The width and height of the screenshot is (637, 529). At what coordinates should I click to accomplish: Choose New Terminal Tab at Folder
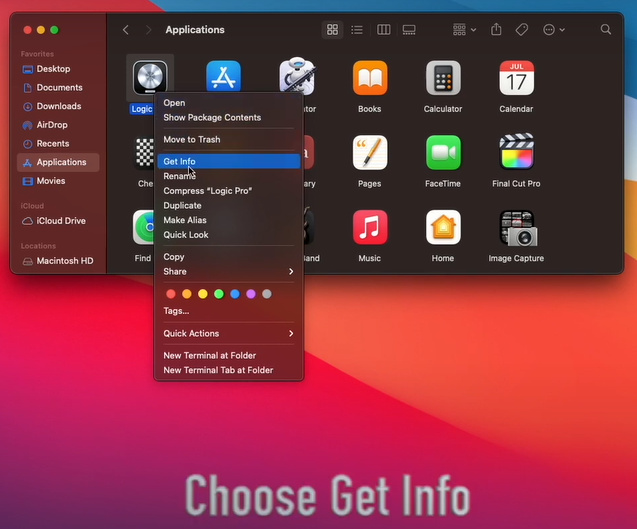pos(229,370)
